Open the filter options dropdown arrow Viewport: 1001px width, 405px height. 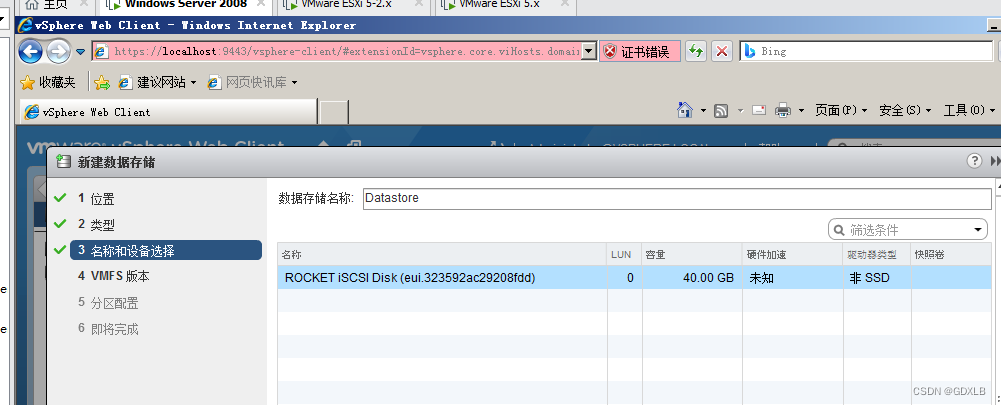(978, 230)
